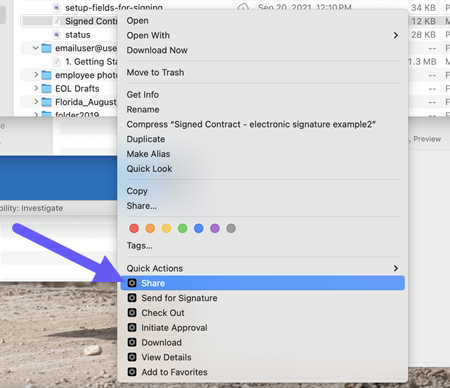Open the Open With submenu arrow

coord(396,35)
